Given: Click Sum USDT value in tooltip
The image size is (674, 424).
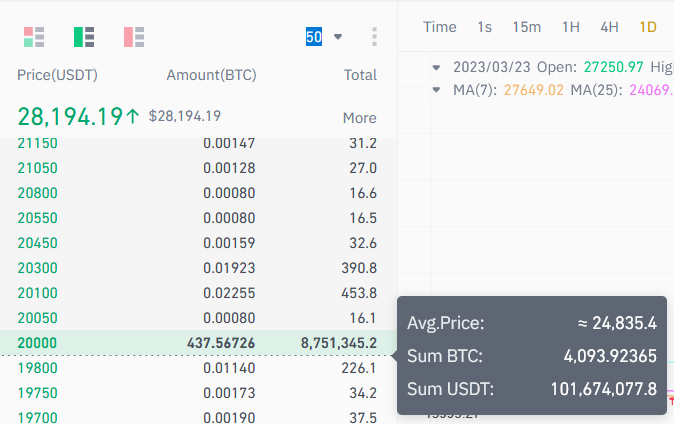Looking at the screenshot, I should click(x=604, y=389).
